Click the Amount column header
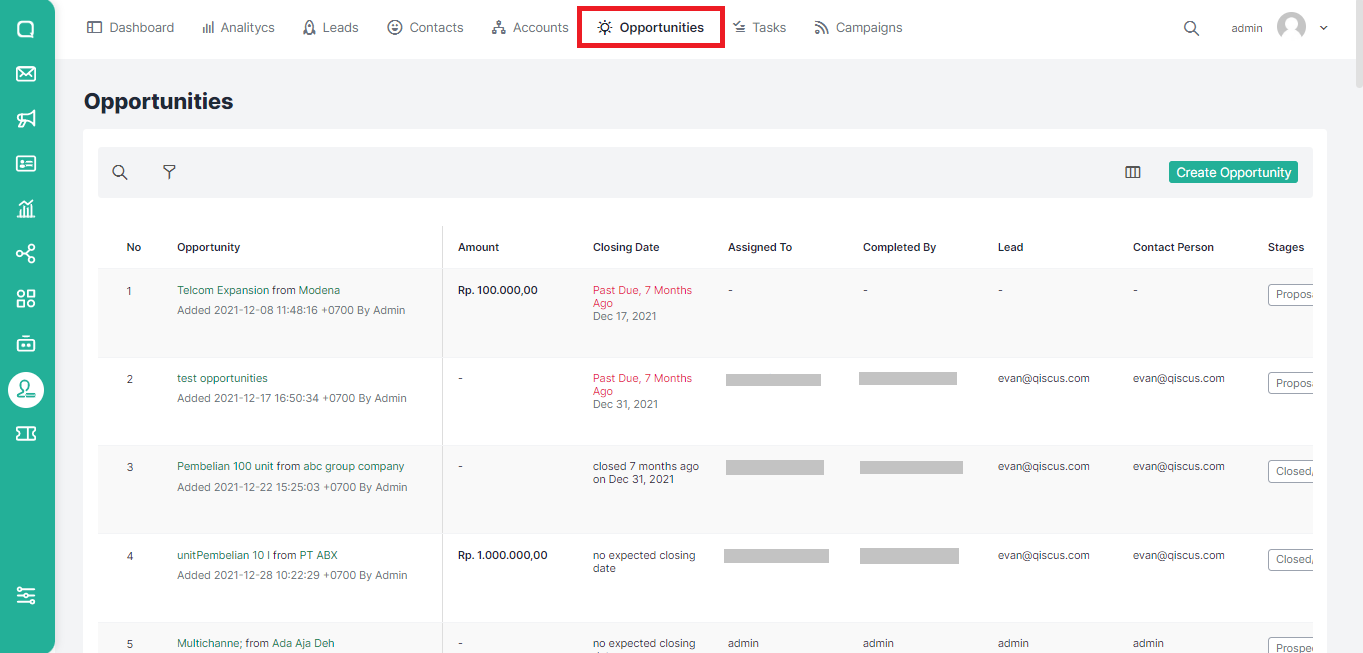1363x653 pixels. click(478, 247)
